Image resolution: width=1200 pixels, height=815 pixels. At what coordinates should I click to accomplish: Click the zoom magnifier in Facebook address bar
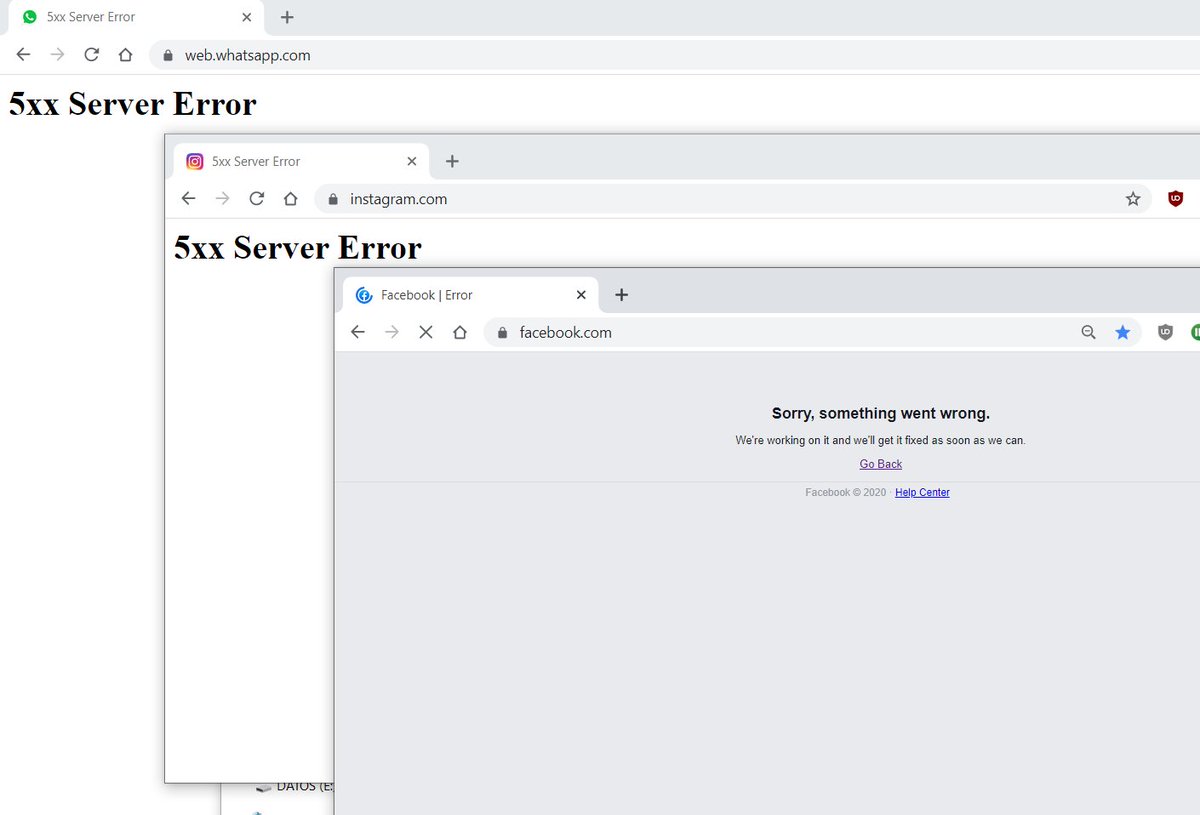tap(1089, 332)
